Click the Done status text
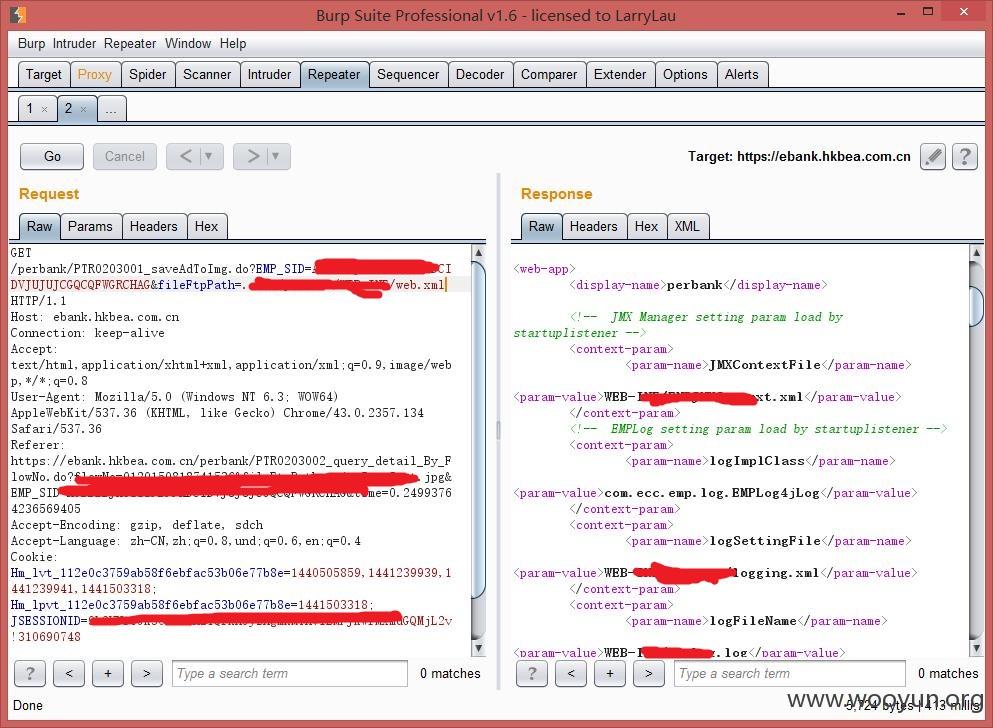Viewport: 993px width, 728px height. pyautogui.click(x=28, y=705)
